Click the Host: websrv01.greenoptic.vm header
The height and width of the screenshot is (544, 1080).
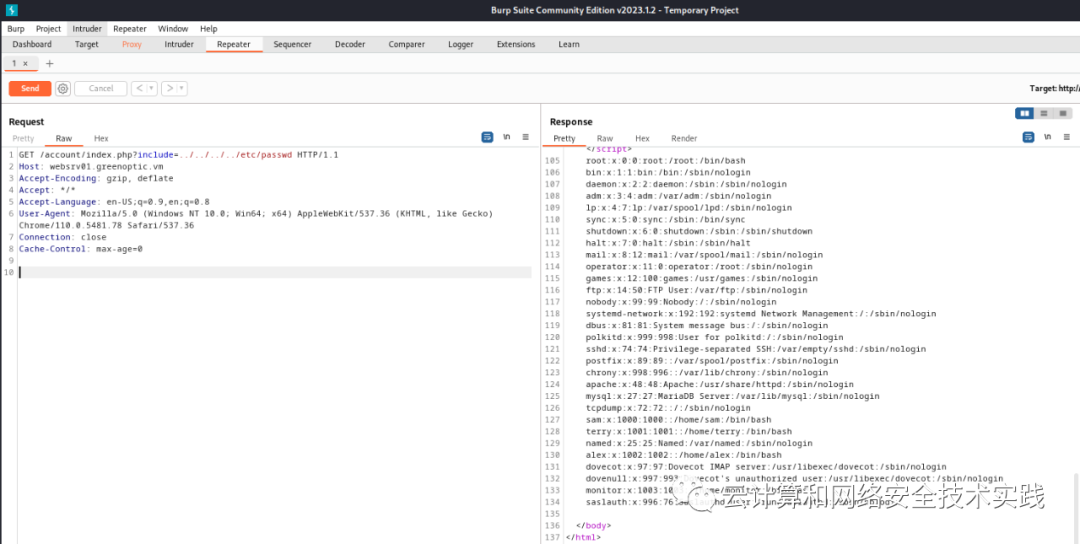click(x=91, y=167)
